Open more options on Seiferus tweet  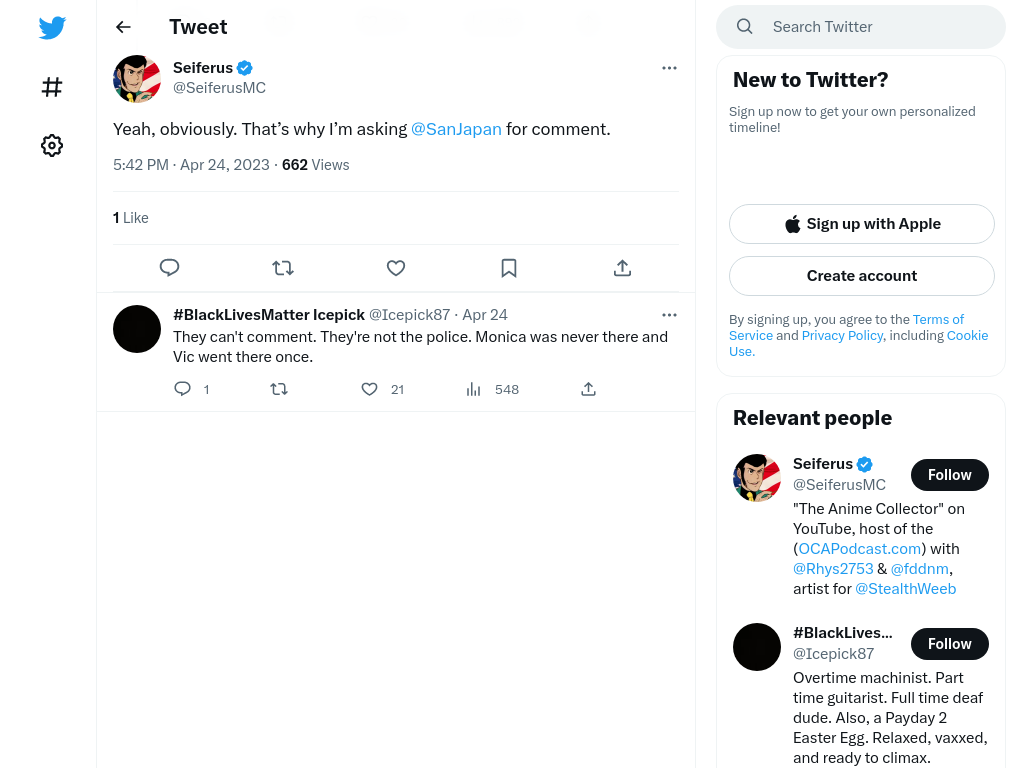pyautogui.click(x=669, y=68)
